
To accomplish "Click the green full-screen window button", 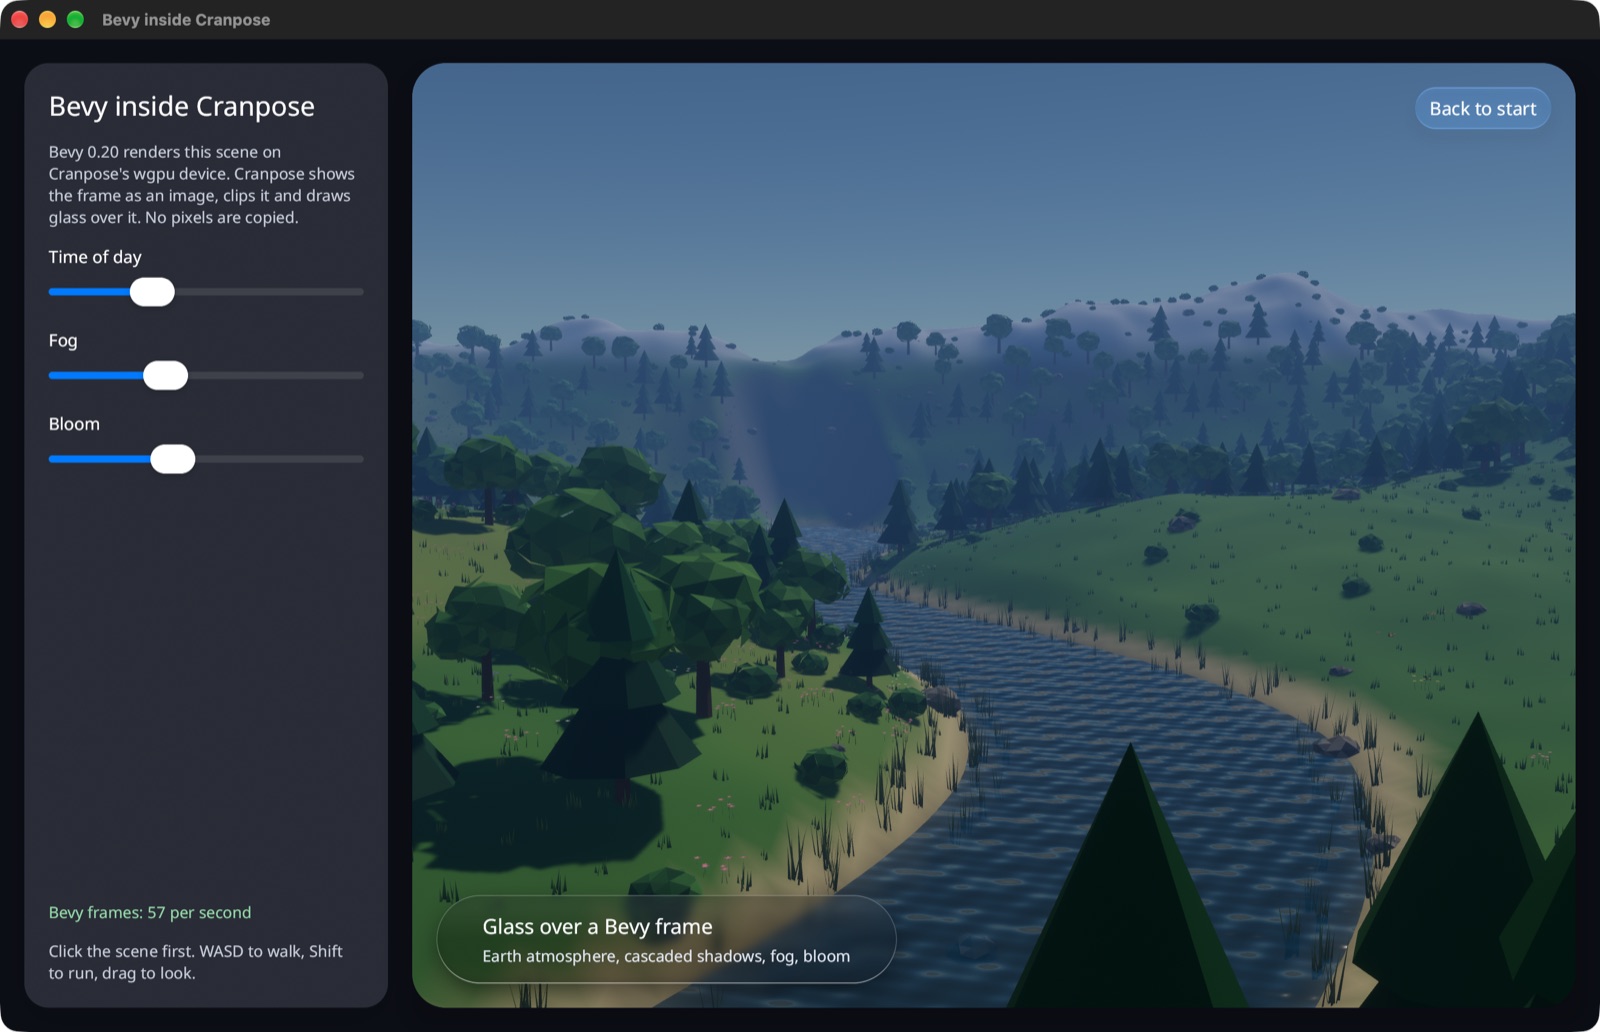I will click(75, 19).
